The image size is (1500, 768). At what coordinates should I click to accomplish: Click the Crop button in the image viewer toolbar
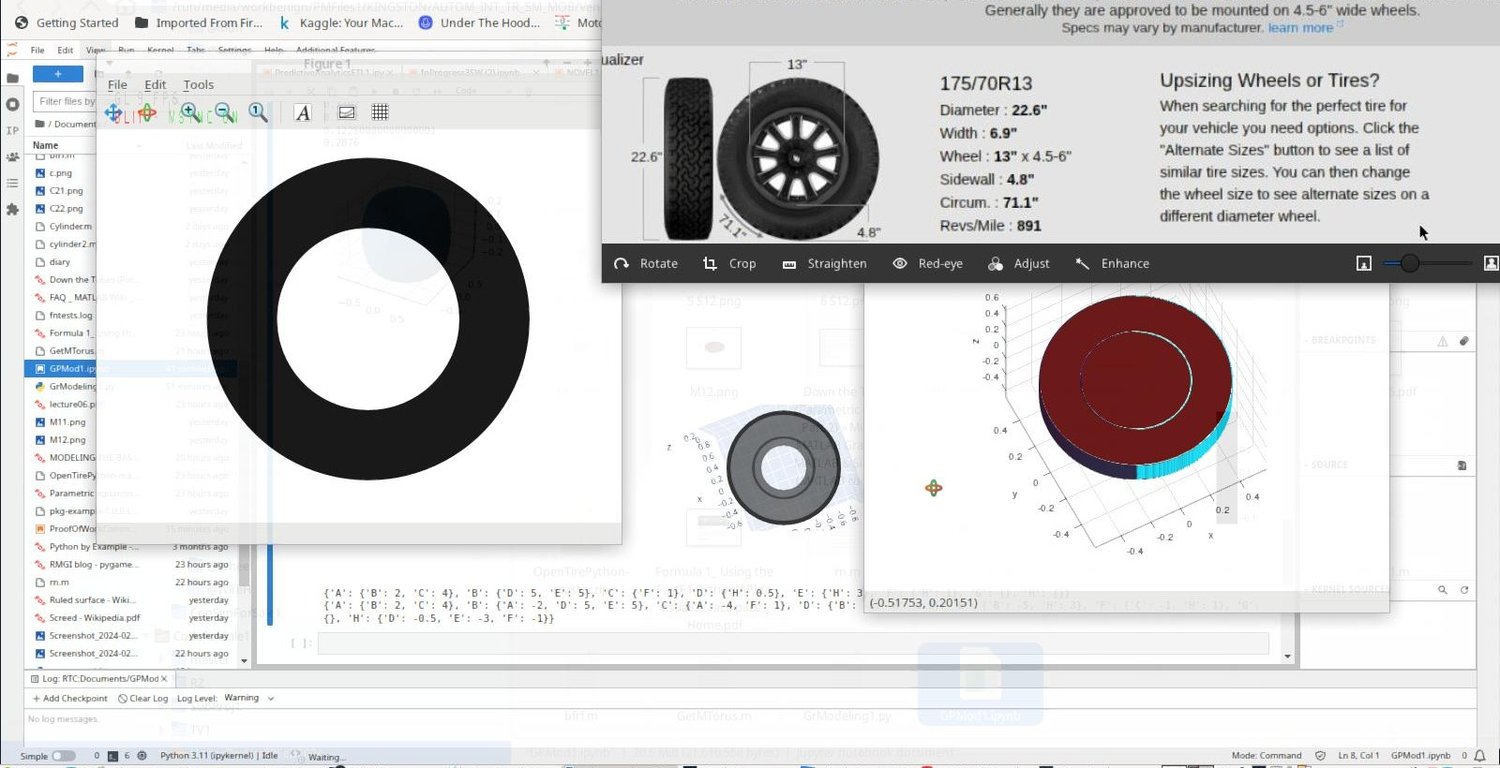tap(730, 263)
